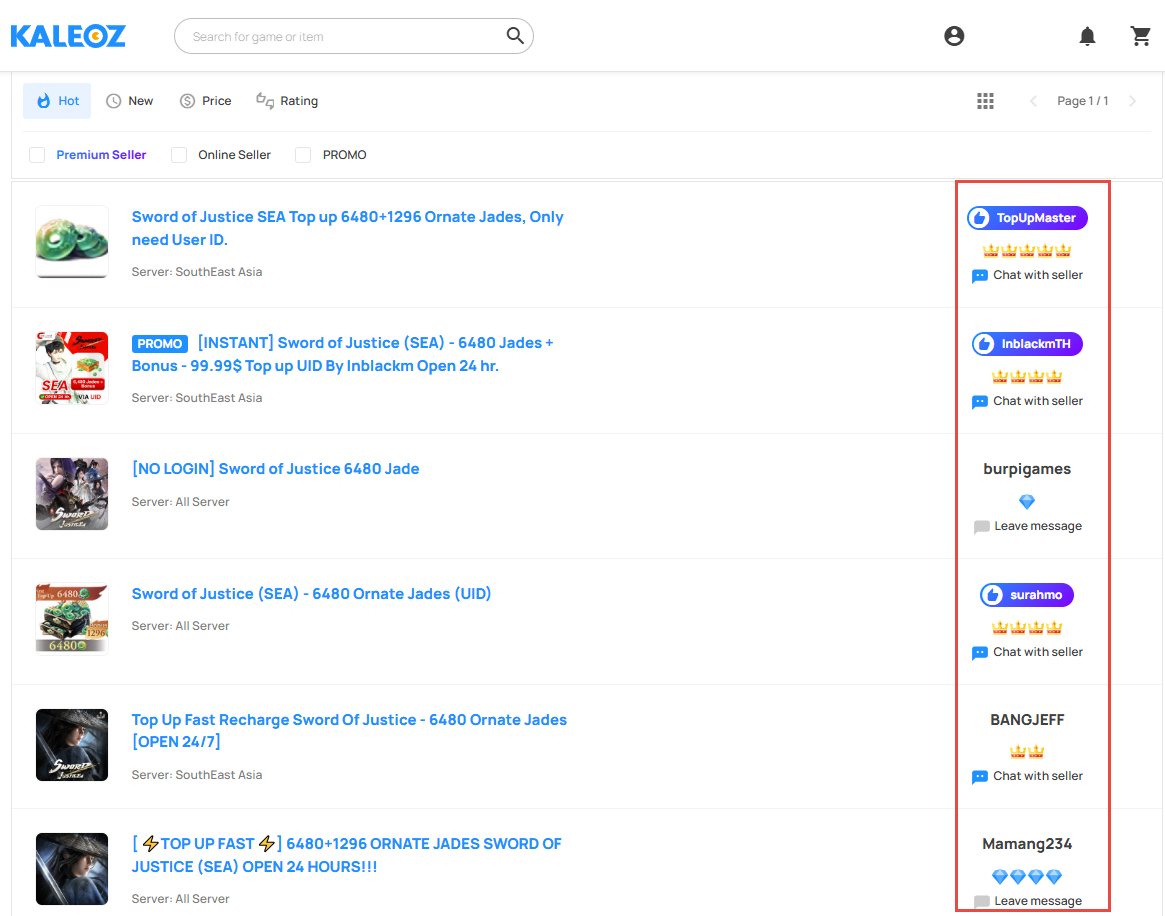Switch to grid view icon
Screen dimensions: 1165x916
tap(985, 101)
